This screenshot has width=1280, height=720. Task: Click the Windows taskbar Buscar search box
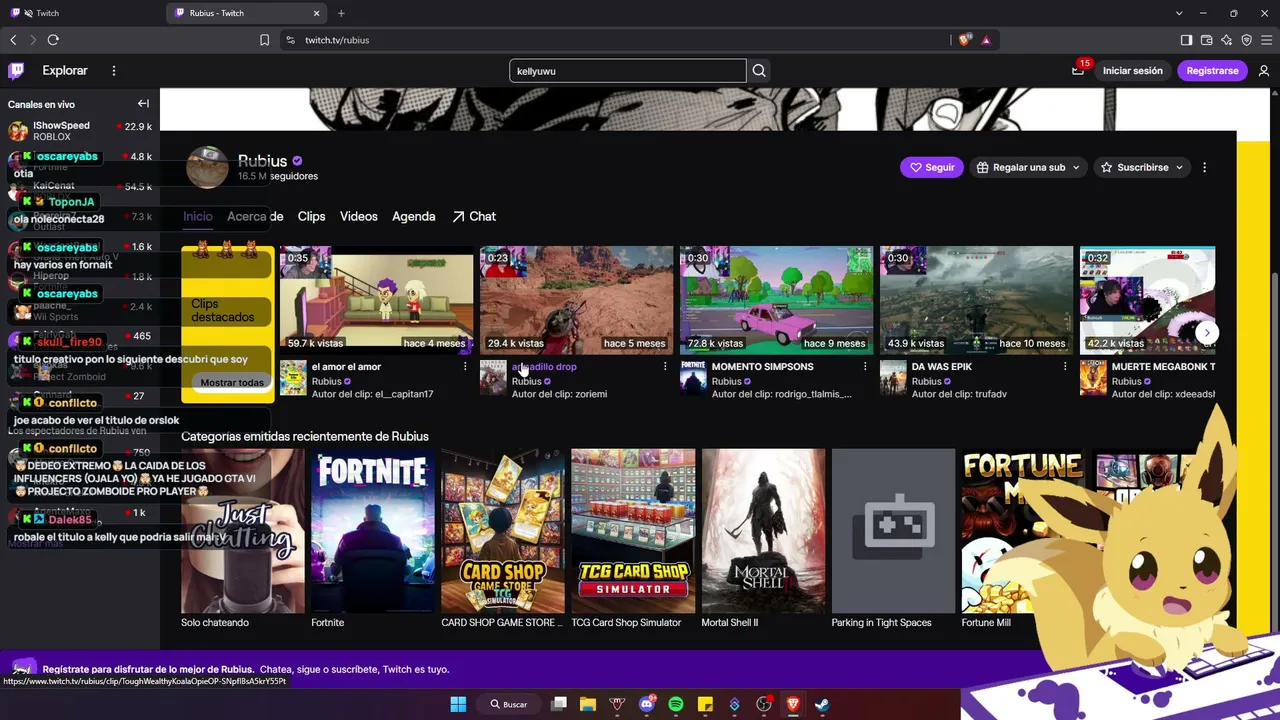(x=508, y=704)
